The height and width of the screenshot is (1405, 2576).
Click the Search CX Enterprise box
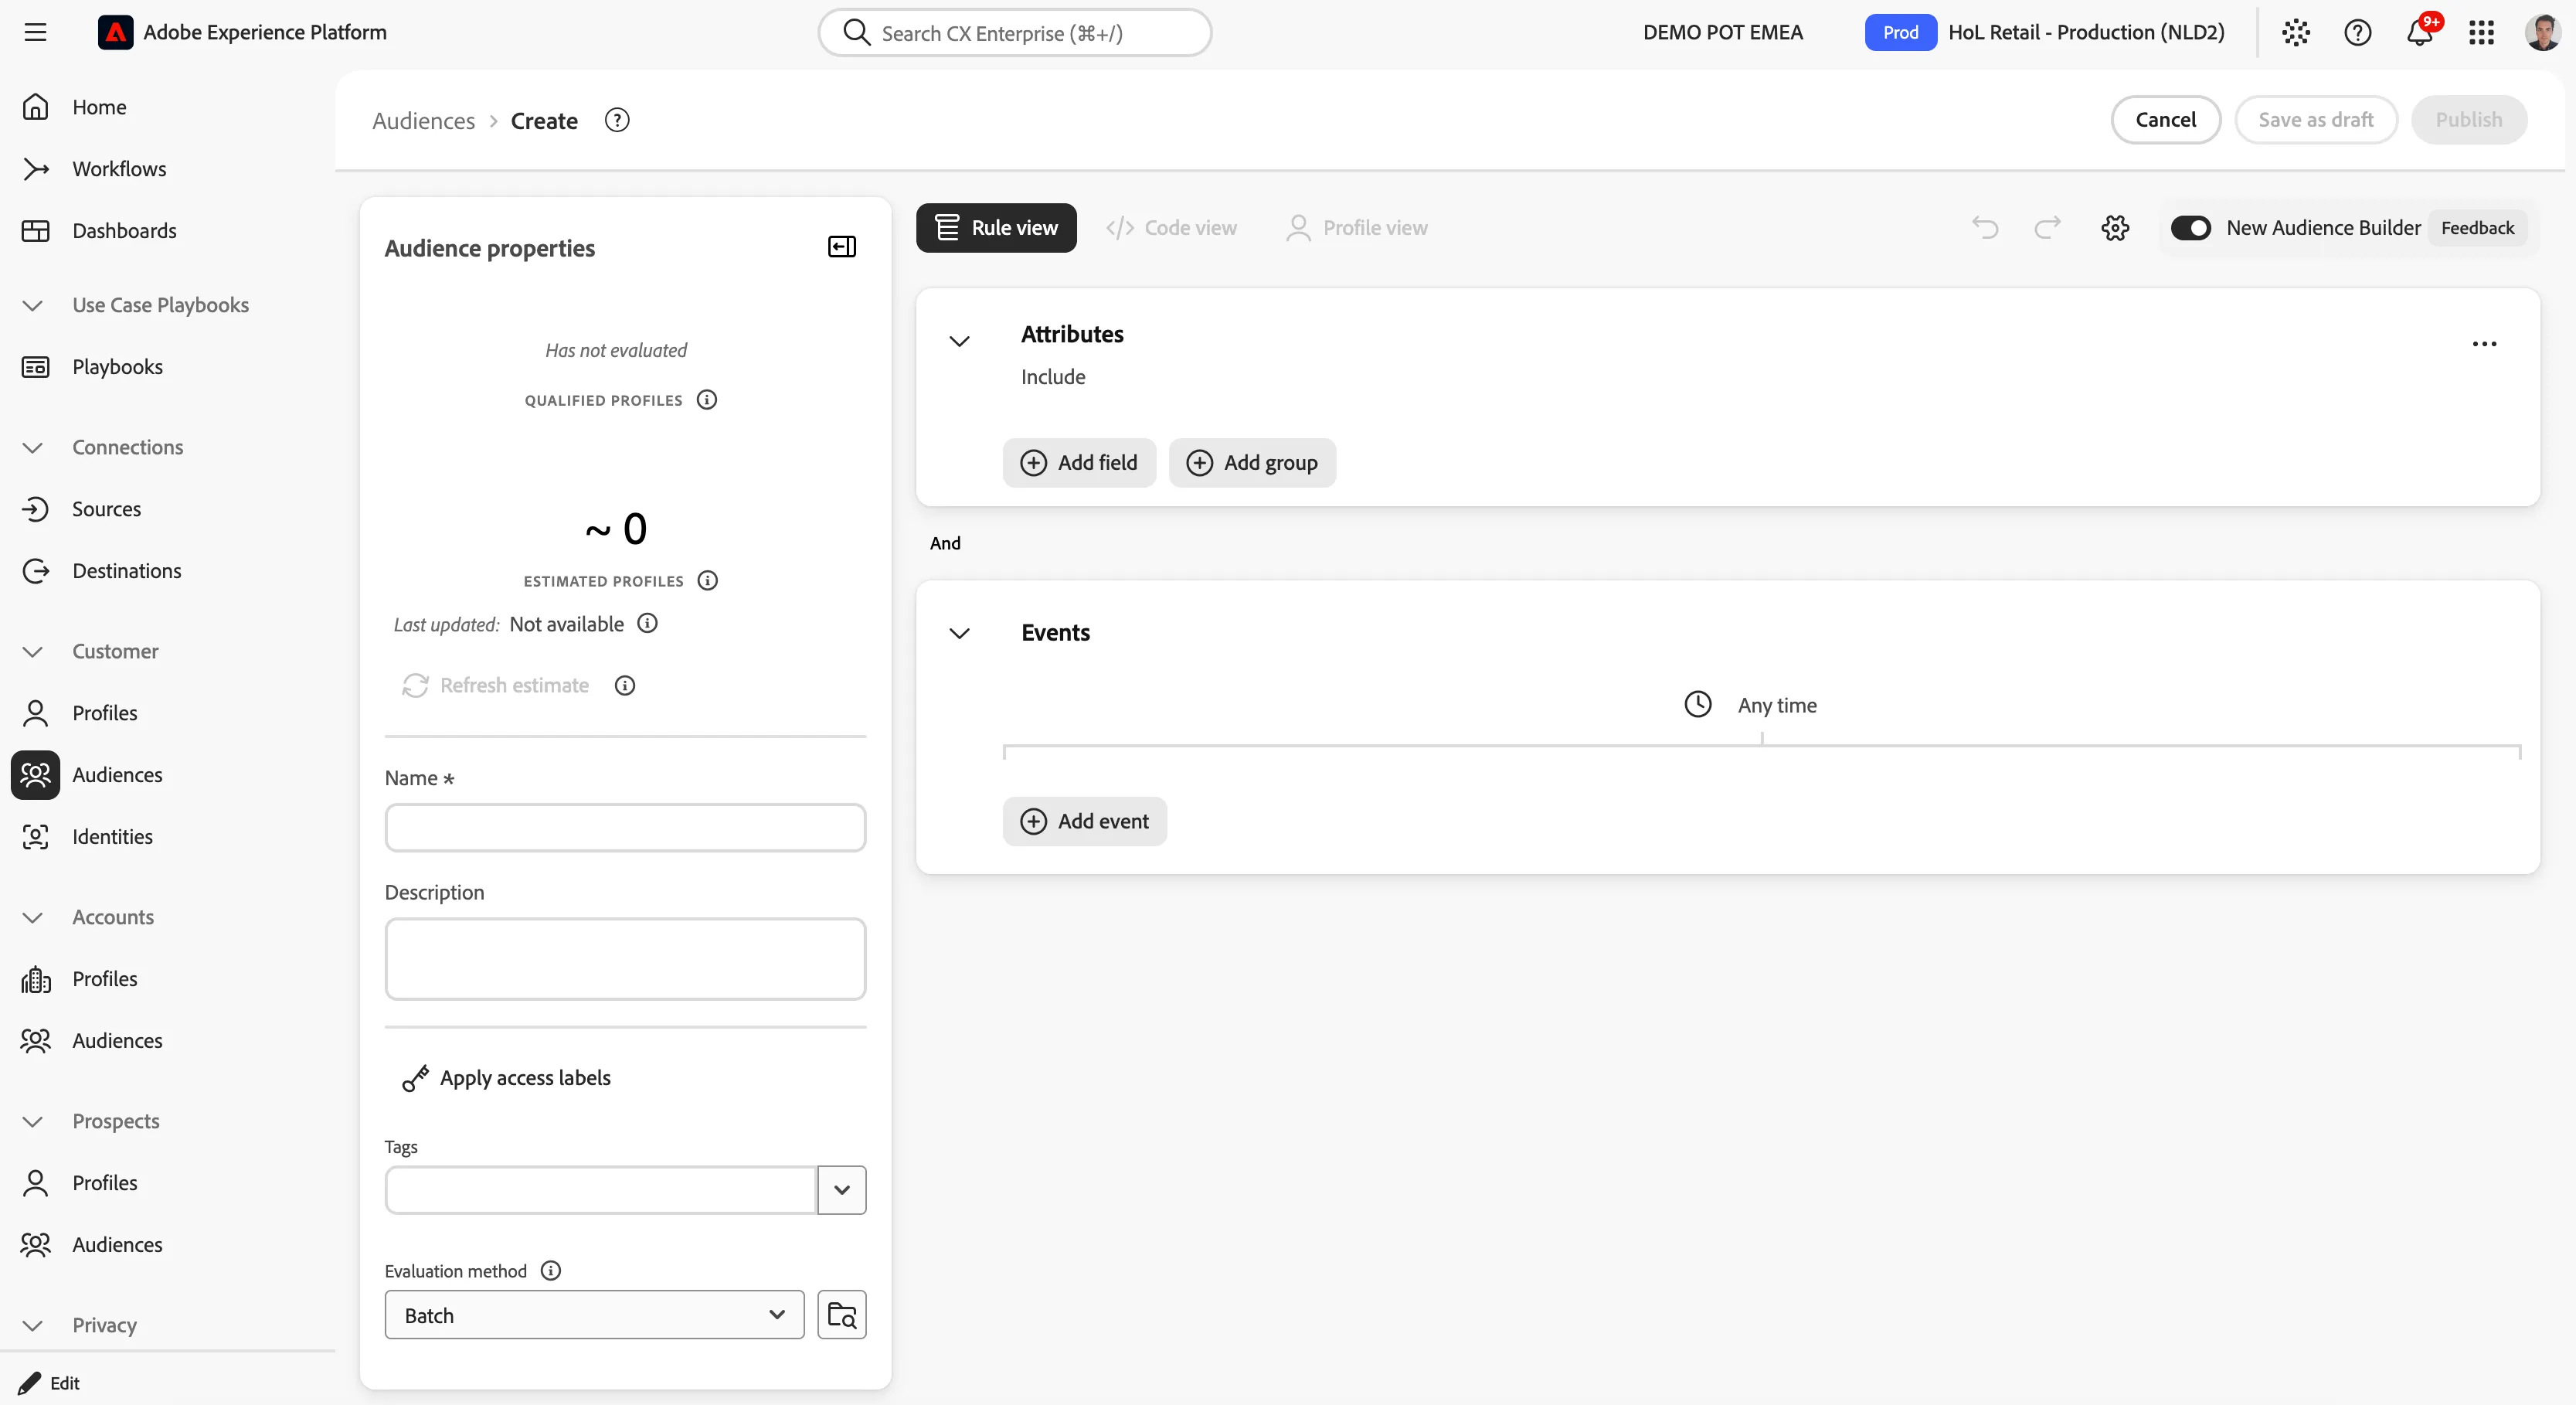(x=1015, y=33)
